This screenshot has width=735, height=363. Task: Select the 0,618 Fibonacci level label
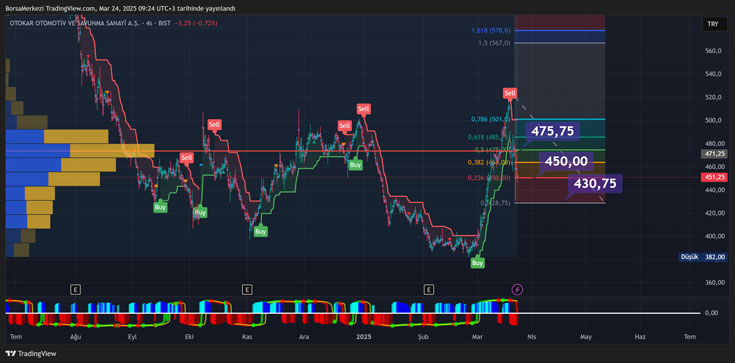tap(489, 137)
